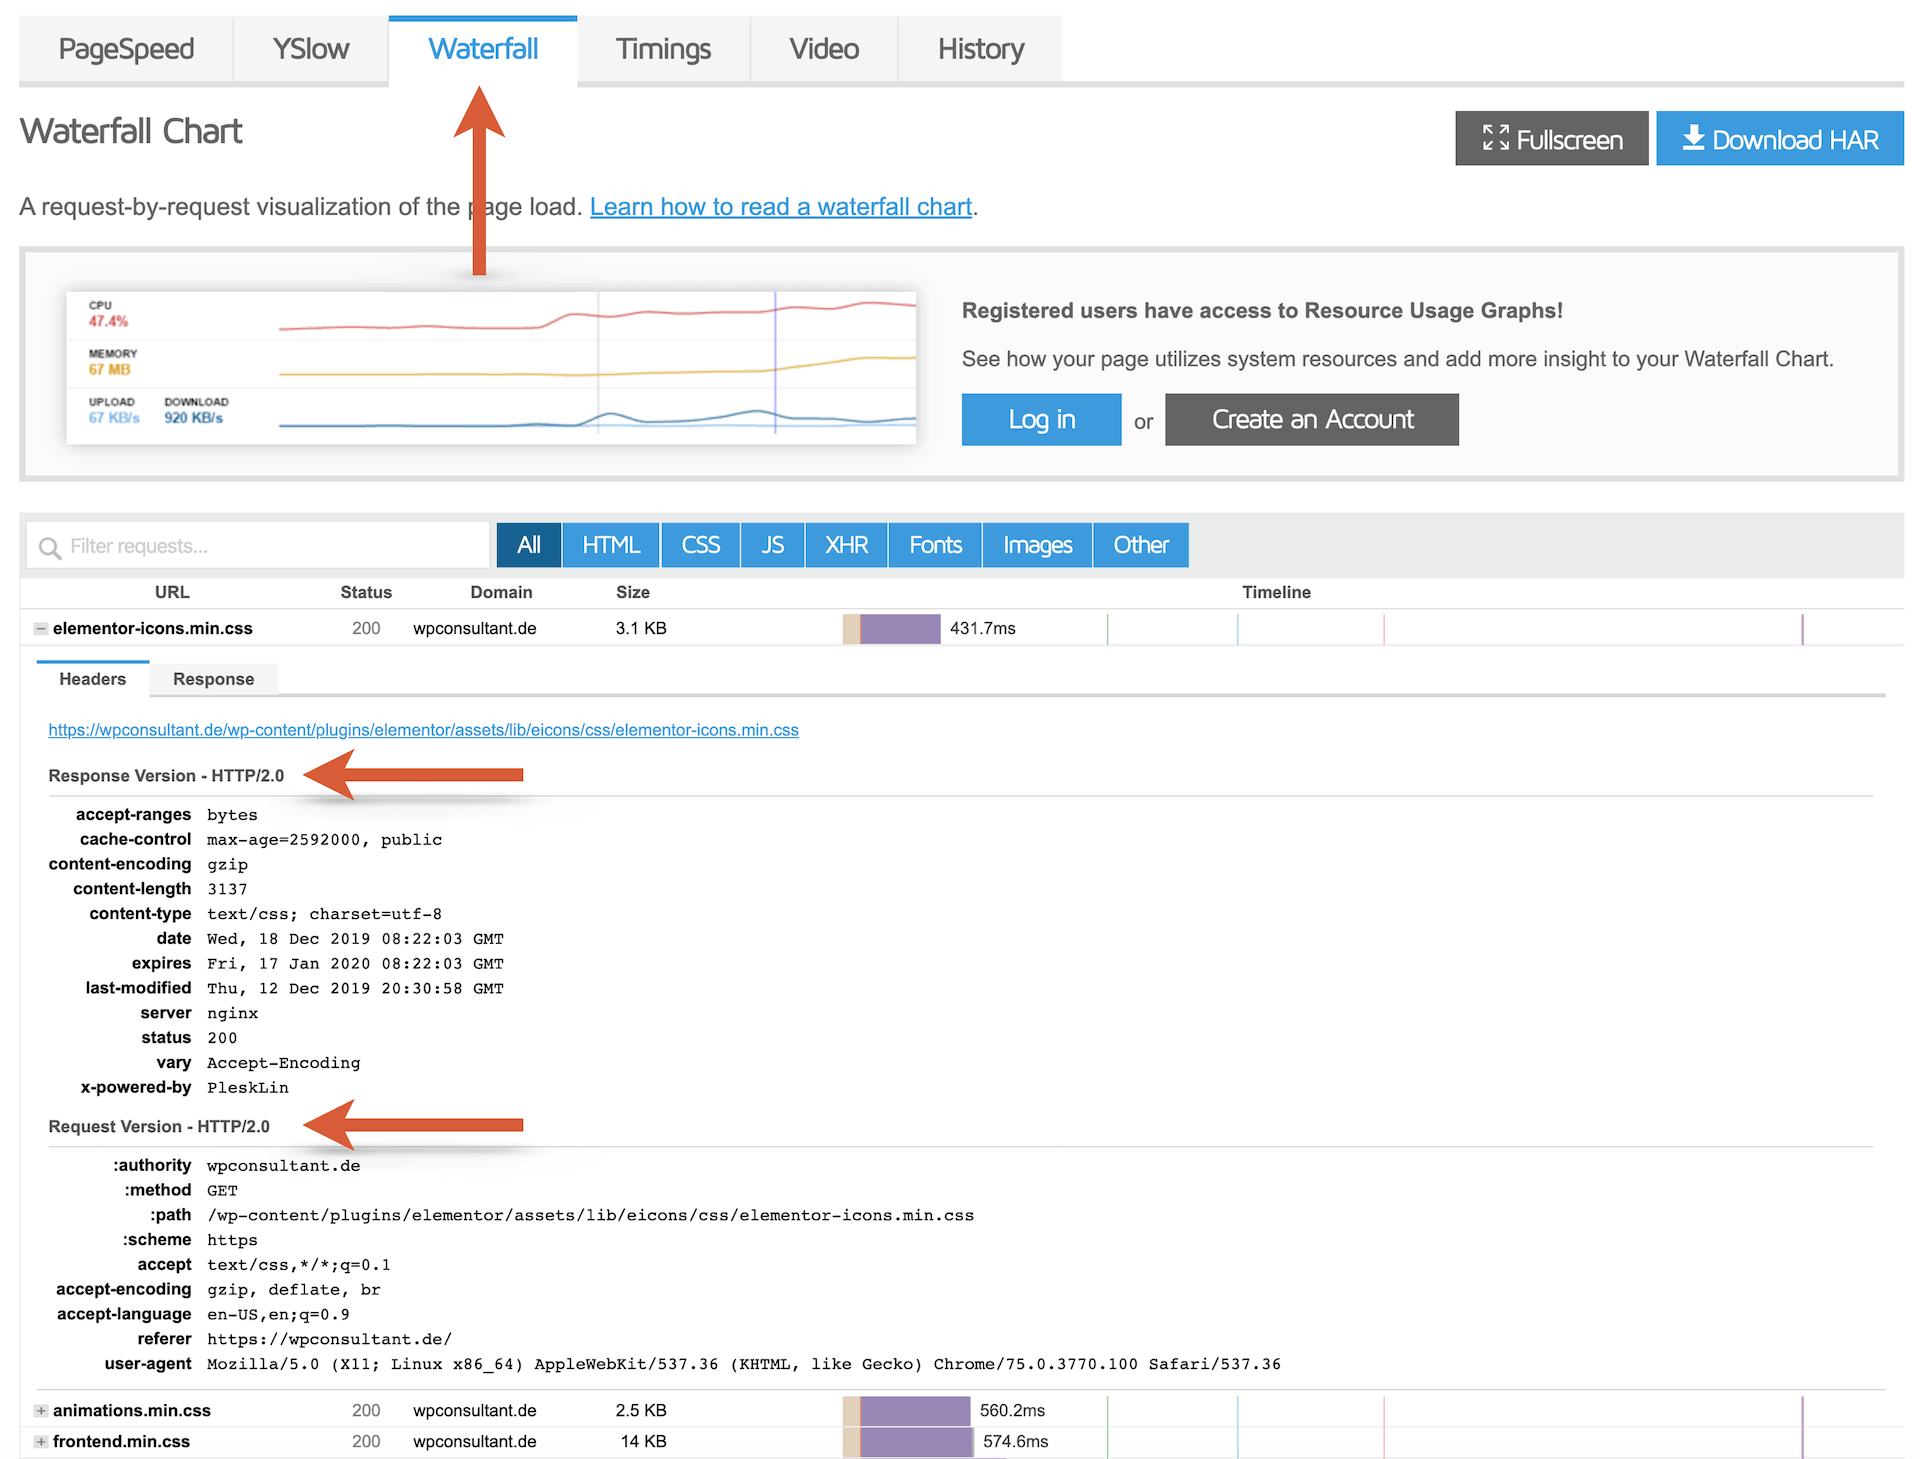The image size is (1920, 1459).
Task: Click the Domain column header
Action: tap(501, 592)
